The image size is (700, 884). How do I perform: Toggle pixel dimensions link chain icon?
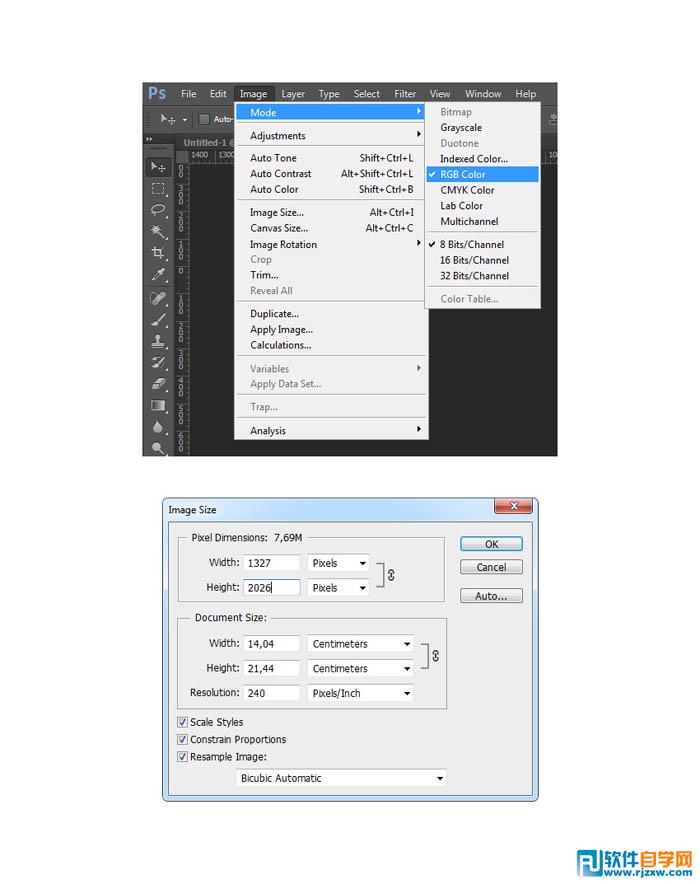tap(391, 574)
